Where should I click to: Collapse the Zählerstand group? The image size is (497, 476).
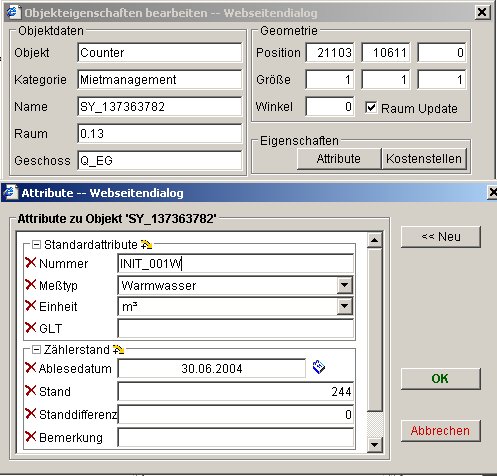pyautogui.click(x=36, y=350)
